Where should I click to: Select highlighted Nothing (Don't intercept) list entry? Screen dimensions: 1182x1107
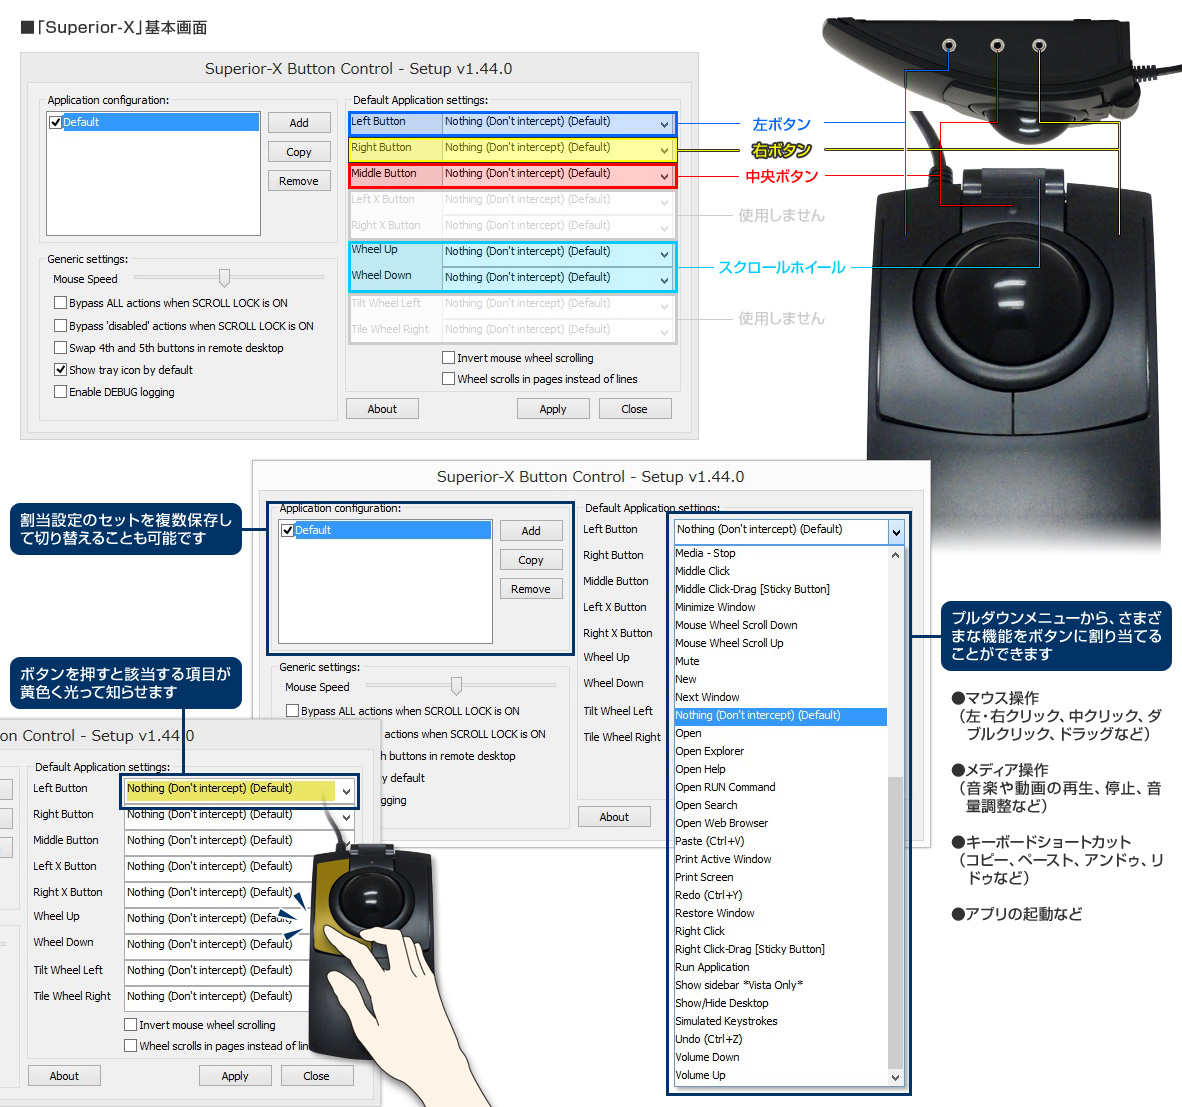click(x=781, y=716)
